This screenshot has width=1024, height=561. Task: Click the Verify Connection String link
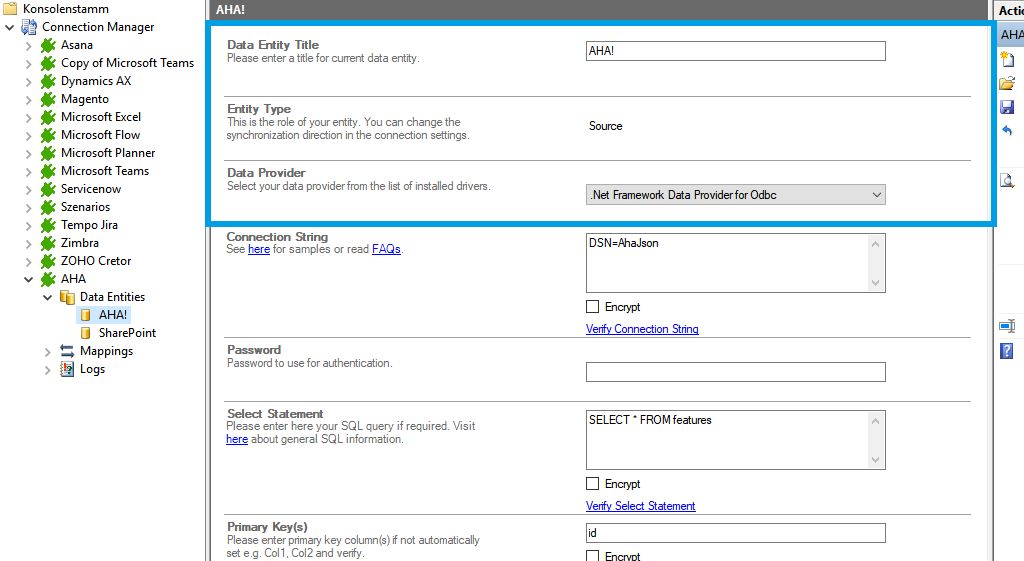point(642,329)
